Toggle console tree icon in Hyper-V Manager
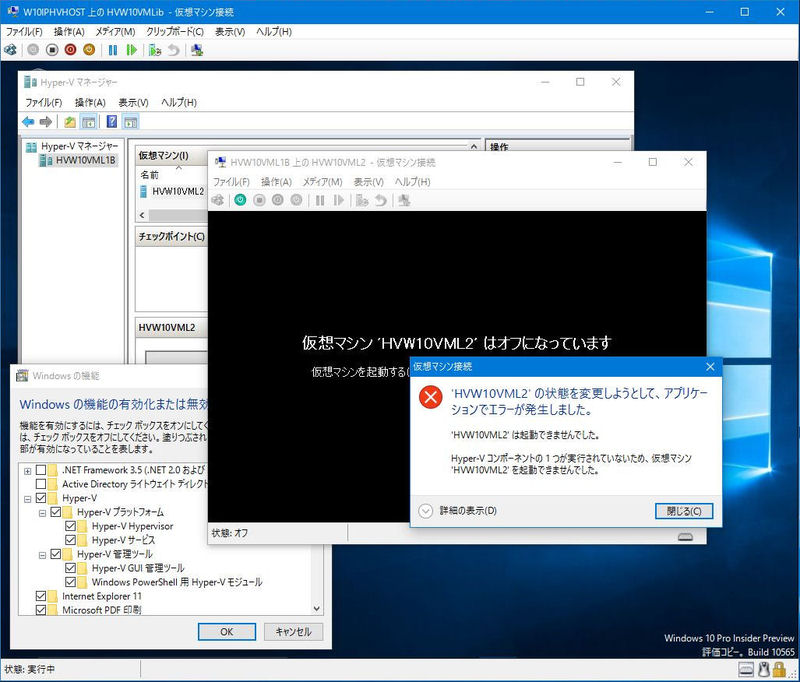 89,121
